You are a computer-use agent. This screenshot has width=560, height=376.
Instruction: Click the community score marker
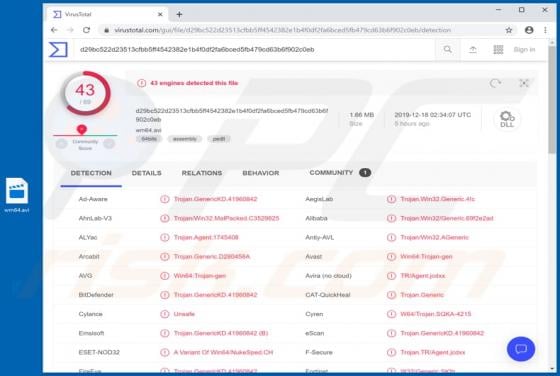point(82,129)
